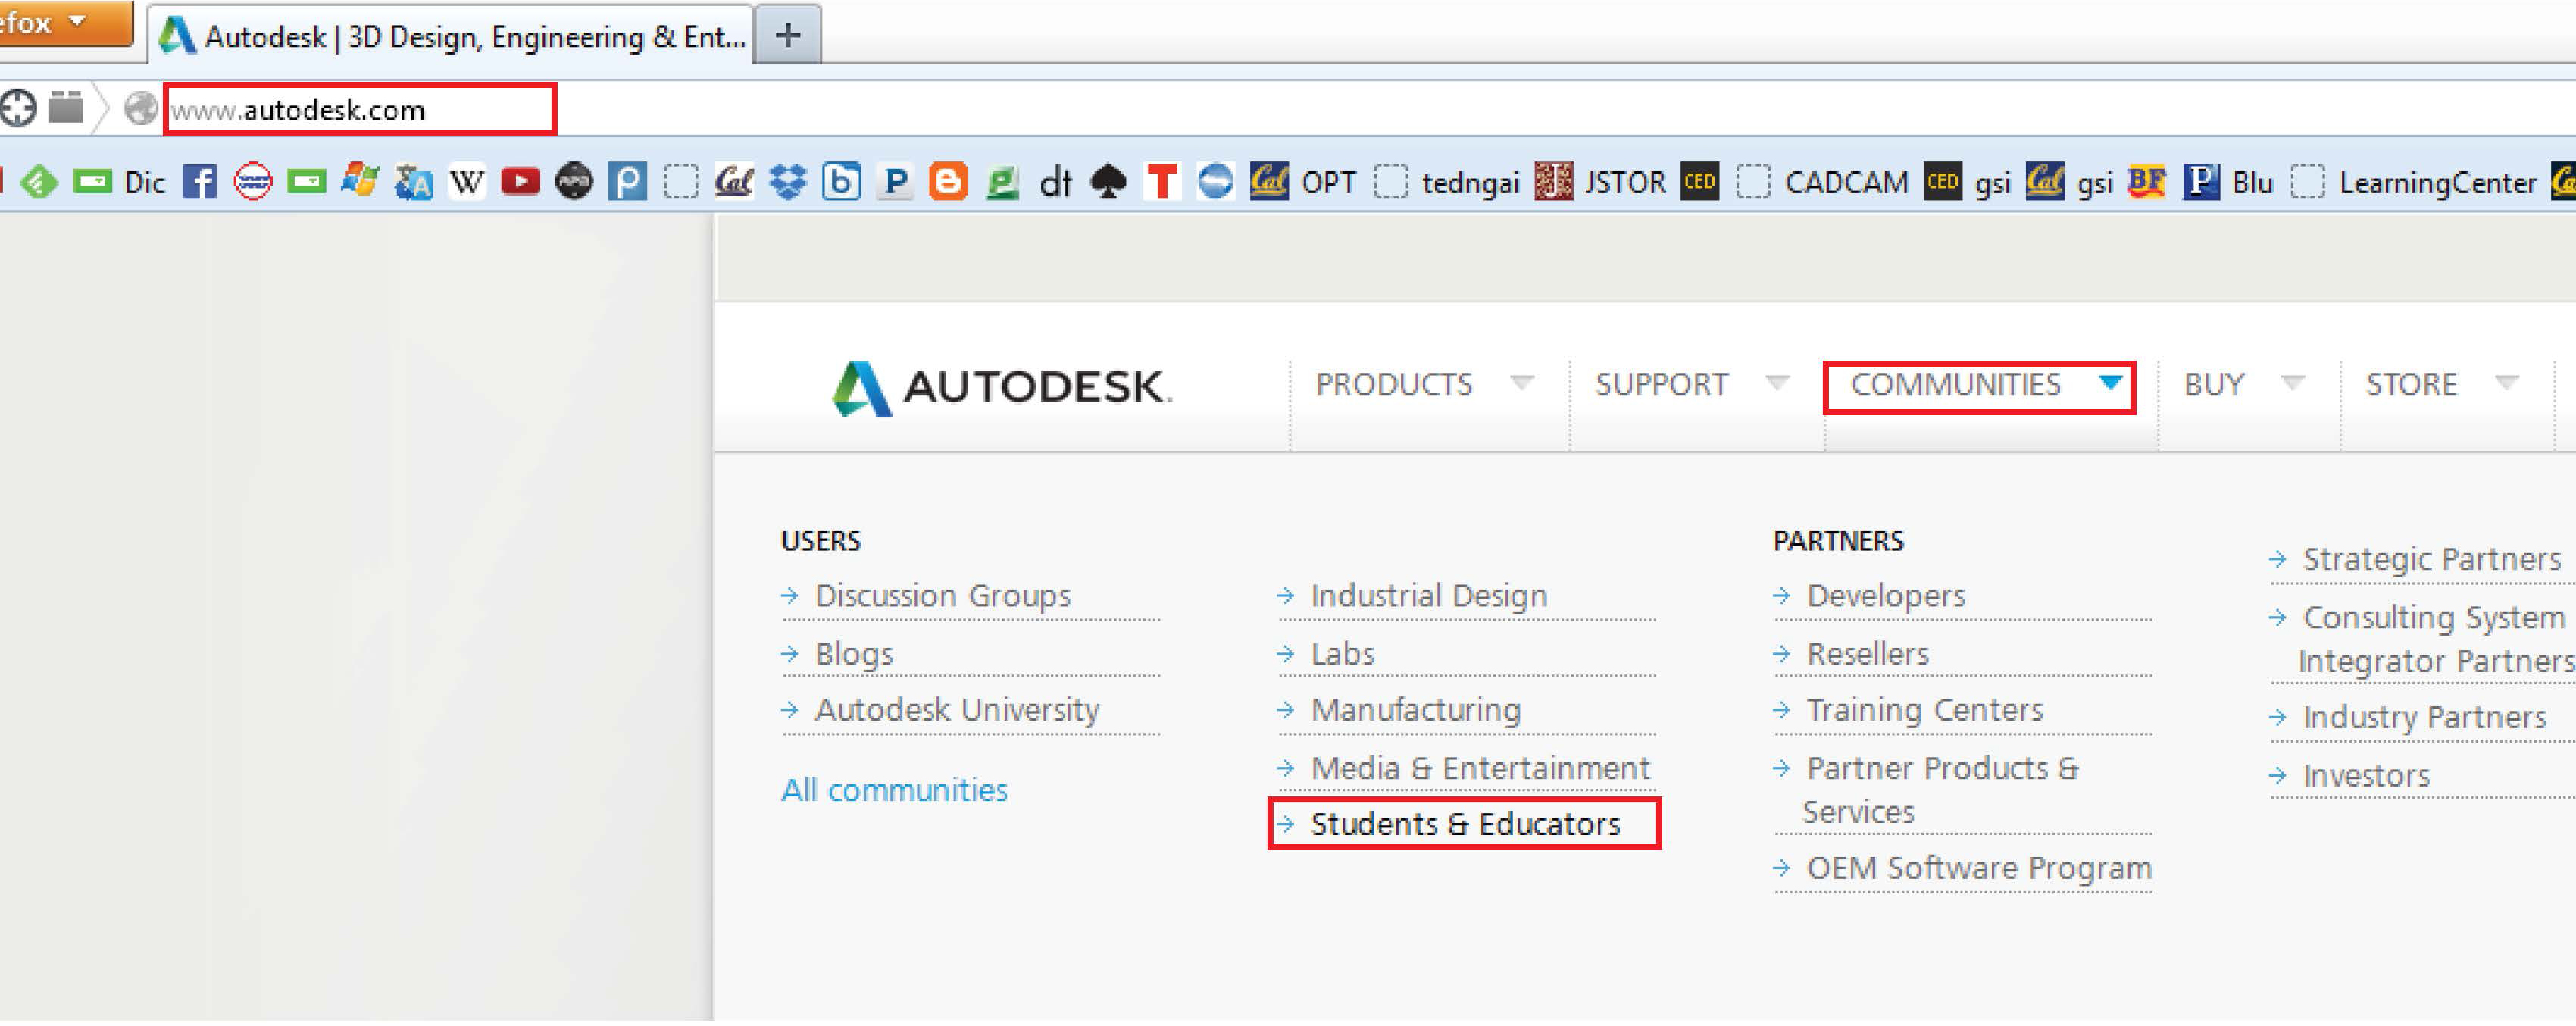The image size is (2576, 1026).
Task: Open the Feedly green diamond bookmark
Action: tap(39, 183)
